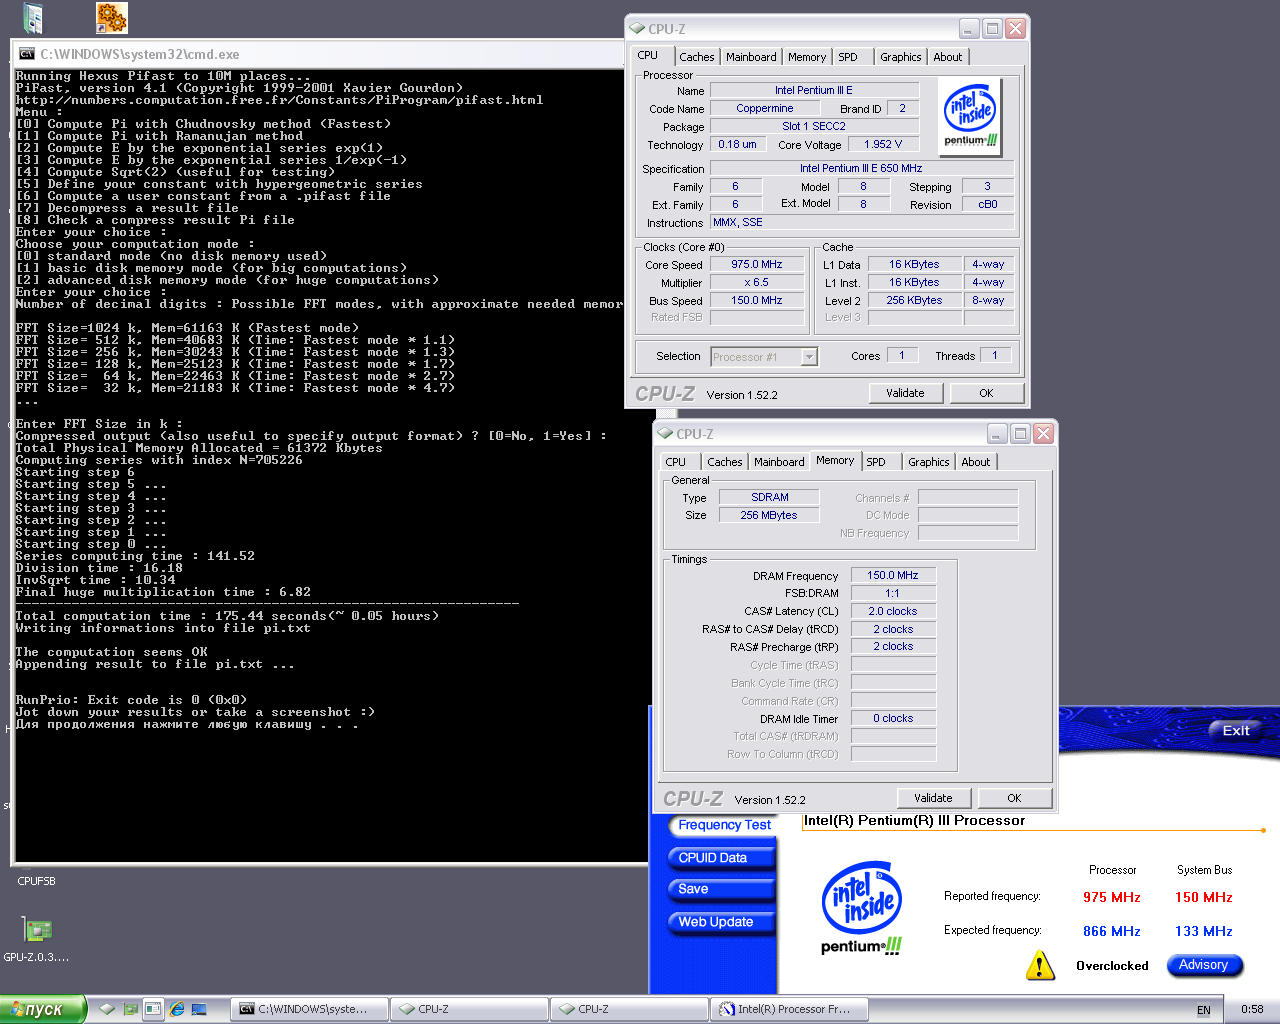The width and height of the screenshot is (1280, 1024).
Task: Open the Пуск start button
Action: pyautogui.click(x=43, y=1010)
